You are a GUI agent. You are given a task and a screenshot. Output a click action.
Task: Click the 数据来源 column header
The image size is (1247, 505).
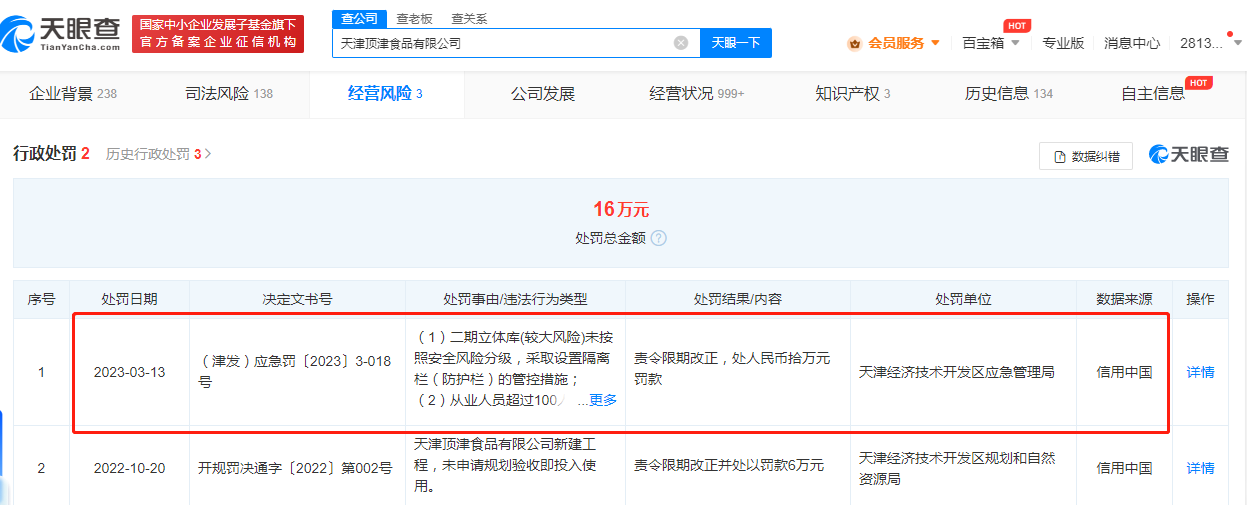[1124, 299]
